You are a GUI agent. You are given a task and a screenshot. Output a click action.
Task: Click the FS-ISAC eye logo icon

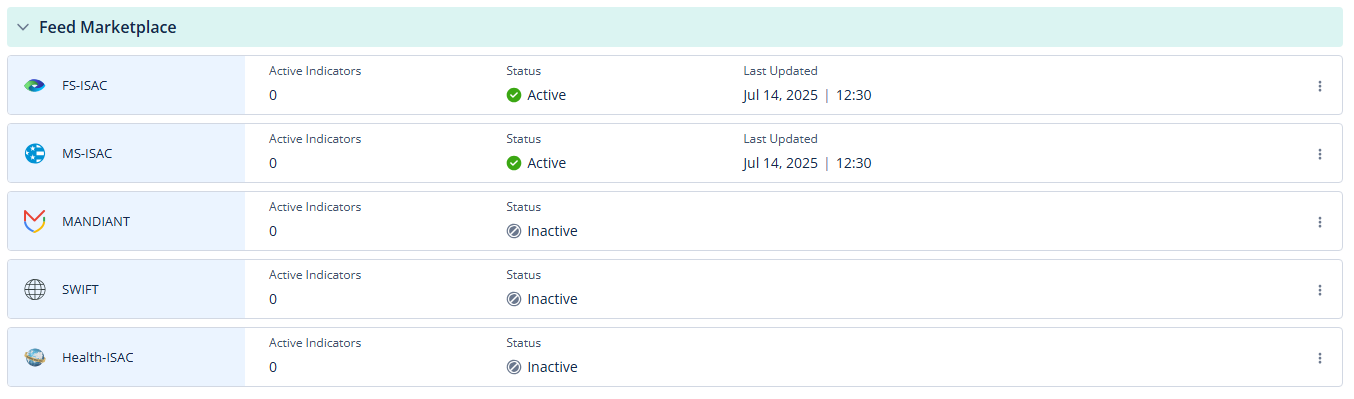35,86
